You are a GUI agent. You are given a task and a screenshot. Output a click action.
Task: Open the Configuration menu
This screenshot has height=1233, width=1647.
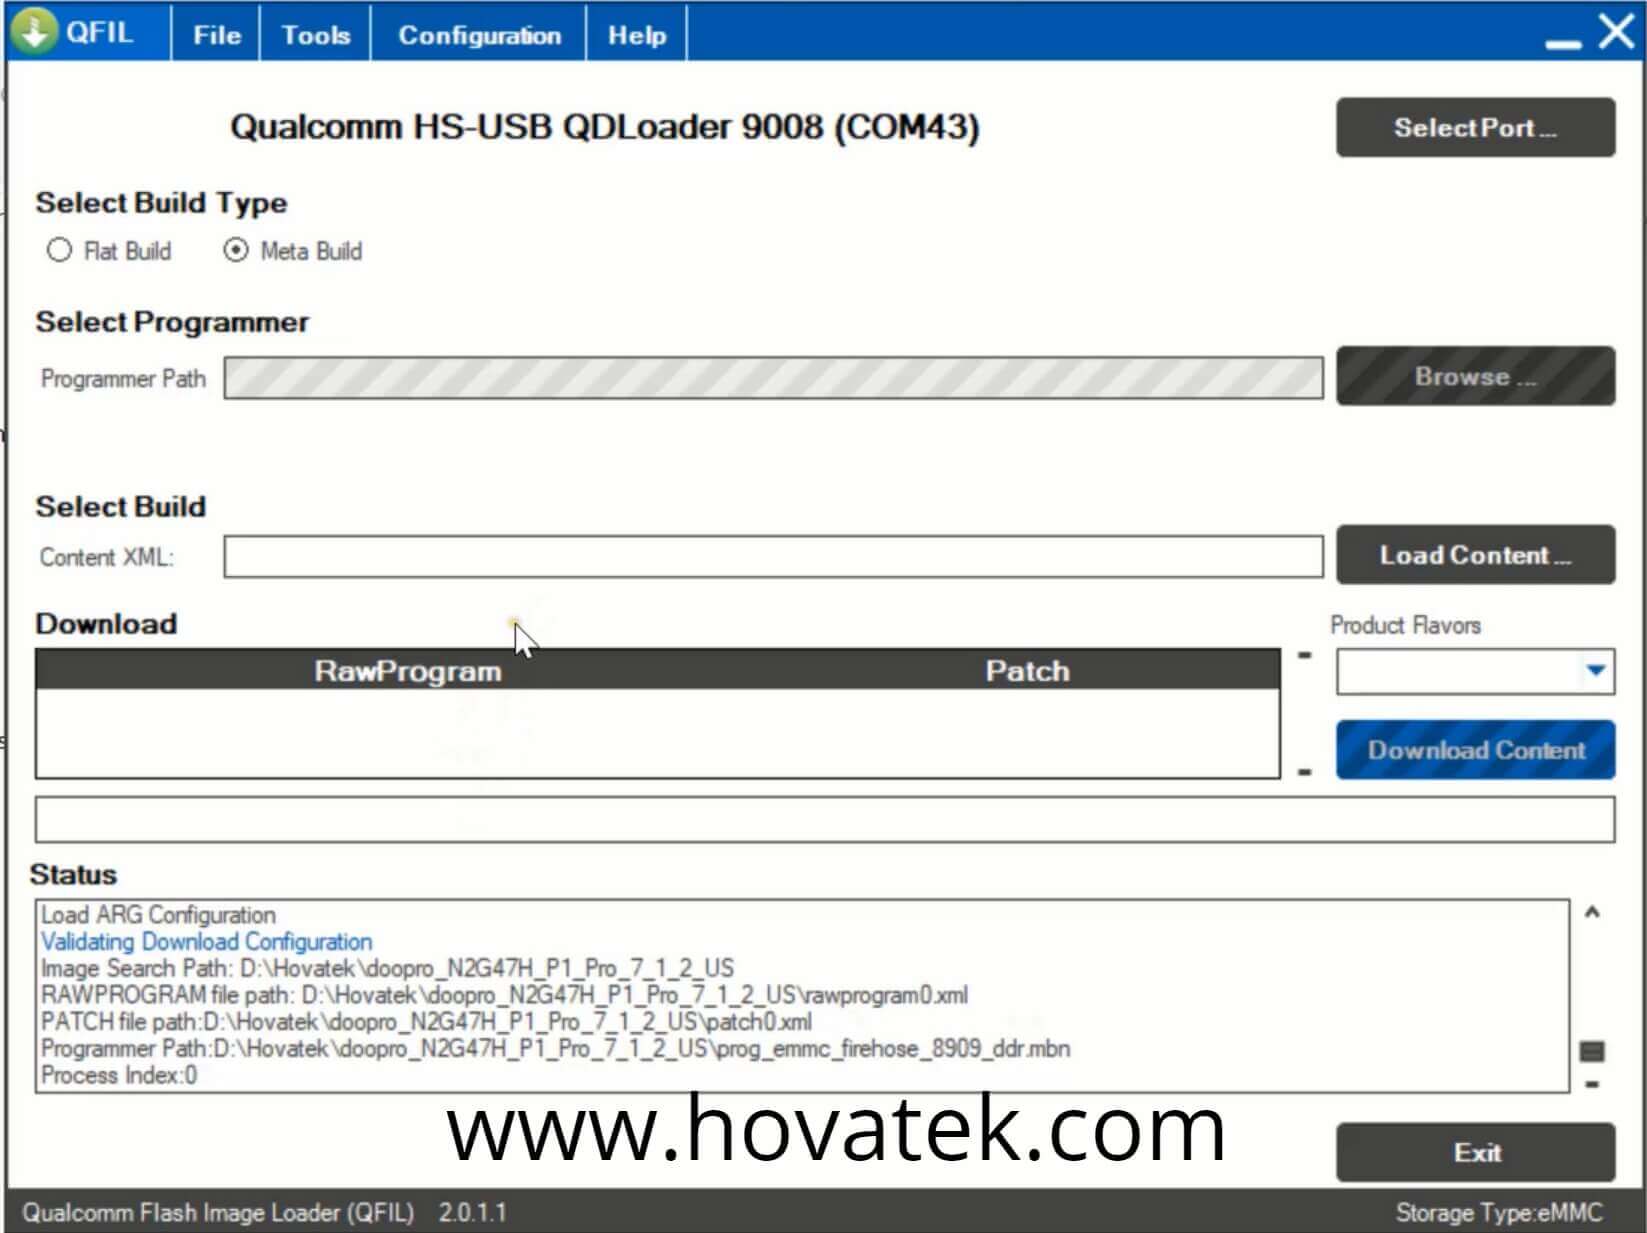[479, 35]
